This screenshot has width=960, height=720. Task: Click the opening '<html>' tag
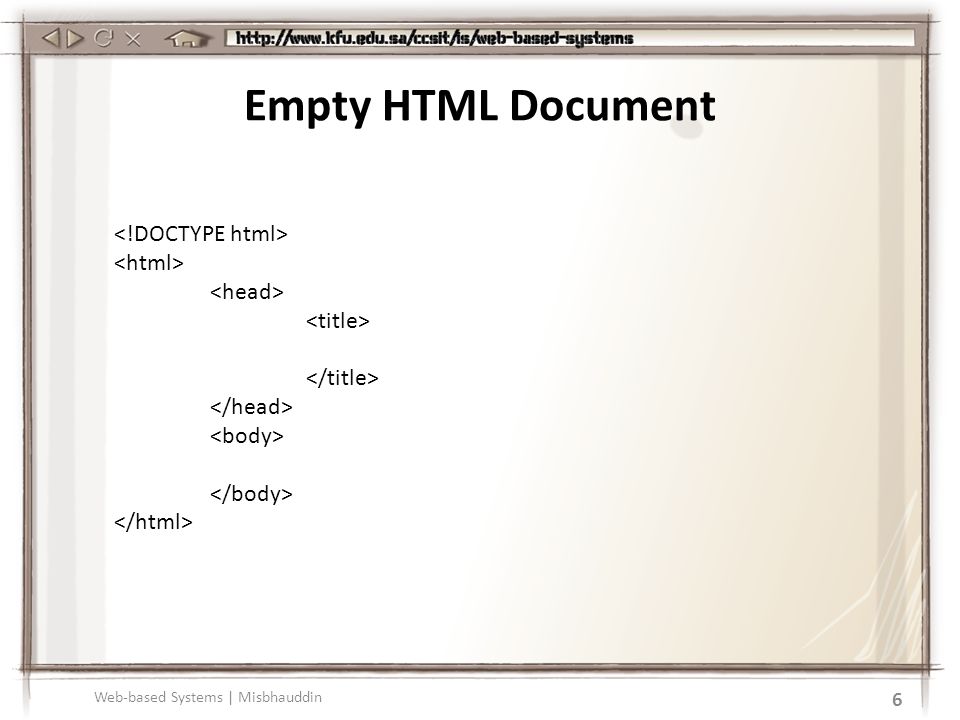[x=149, y=263]
